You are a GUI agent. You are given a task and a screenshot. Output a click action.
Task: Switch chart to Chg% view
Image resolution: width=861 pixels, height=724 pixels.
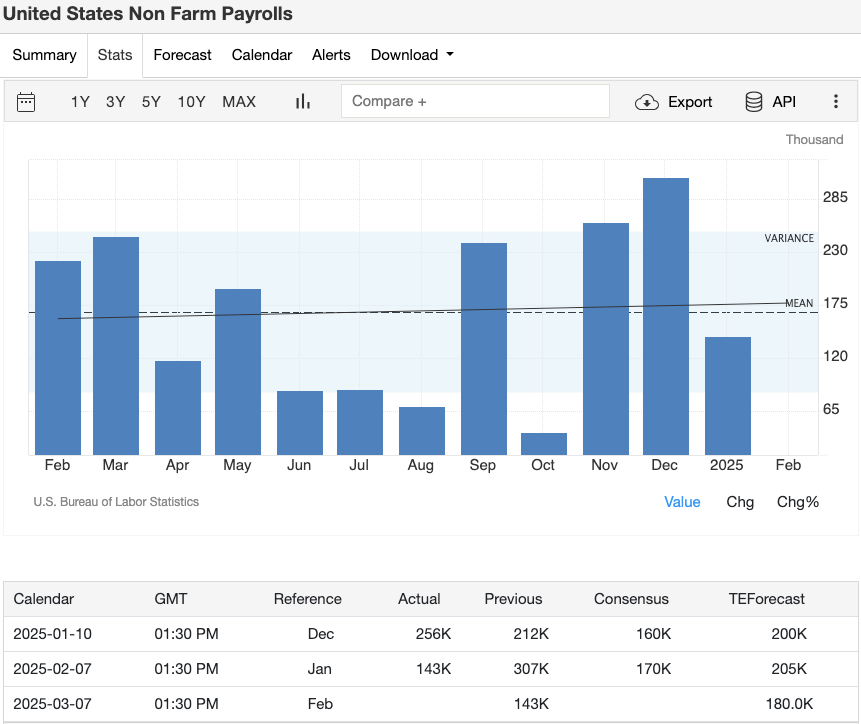click(x=797, y=502)
